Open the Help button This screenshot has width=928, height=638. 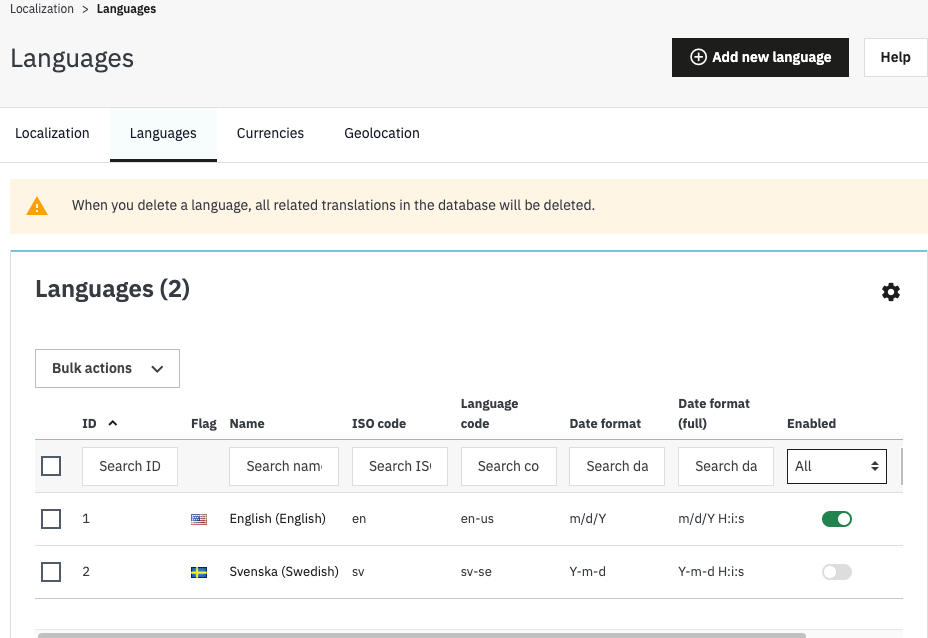[895, 57]
